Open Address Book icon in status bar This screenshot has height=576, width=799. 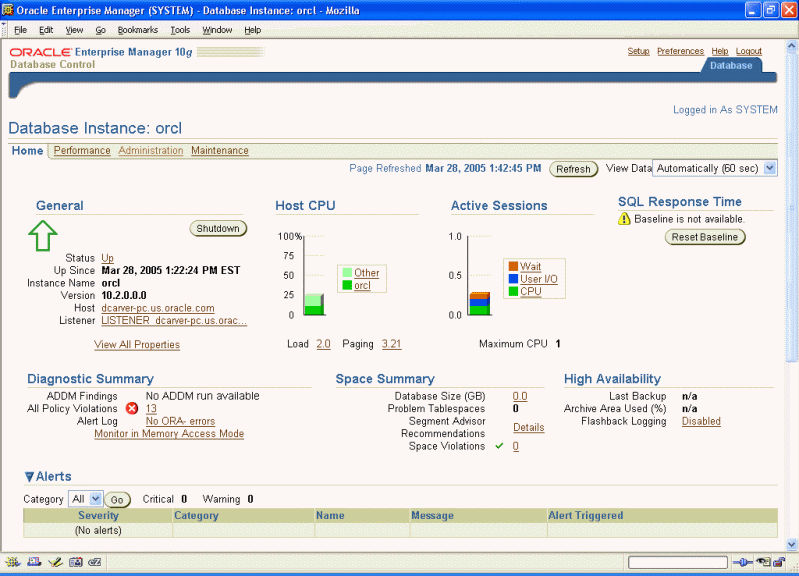[x=75, y=563]
